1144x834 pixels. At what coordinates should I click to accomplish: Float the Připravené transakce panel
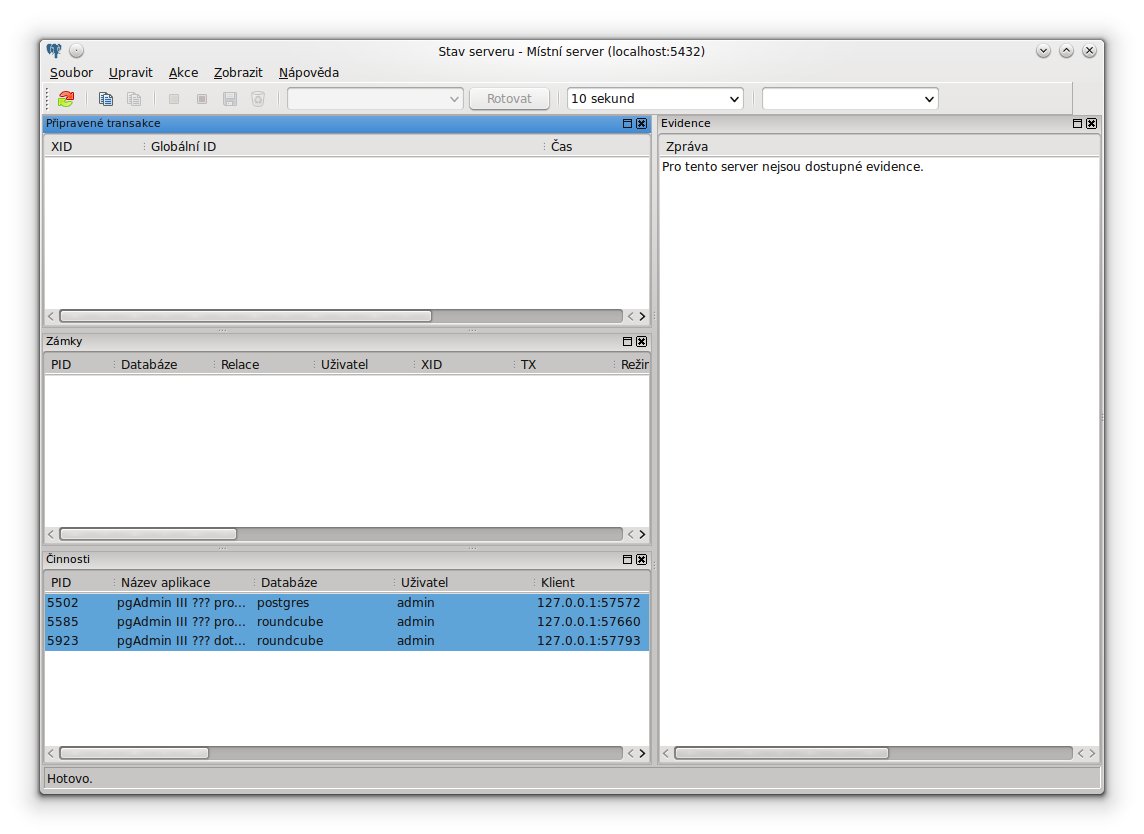coord(627,123)
